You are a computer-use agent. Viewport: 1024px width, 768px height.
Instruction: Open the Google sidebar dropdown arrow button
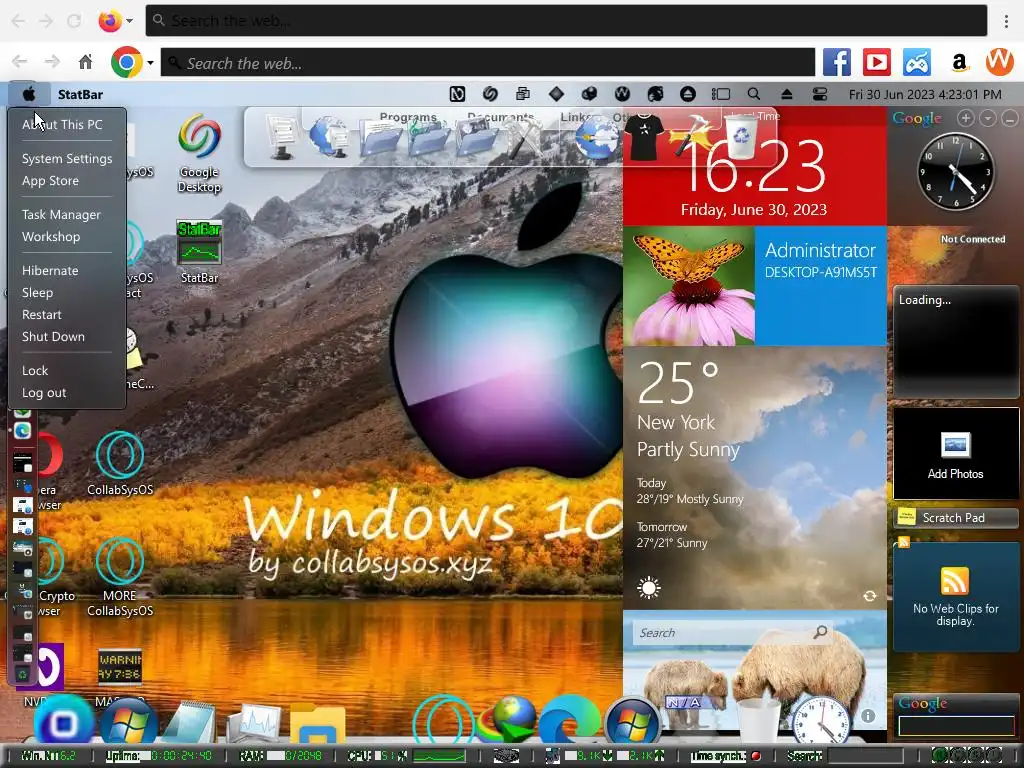point(988,118)
